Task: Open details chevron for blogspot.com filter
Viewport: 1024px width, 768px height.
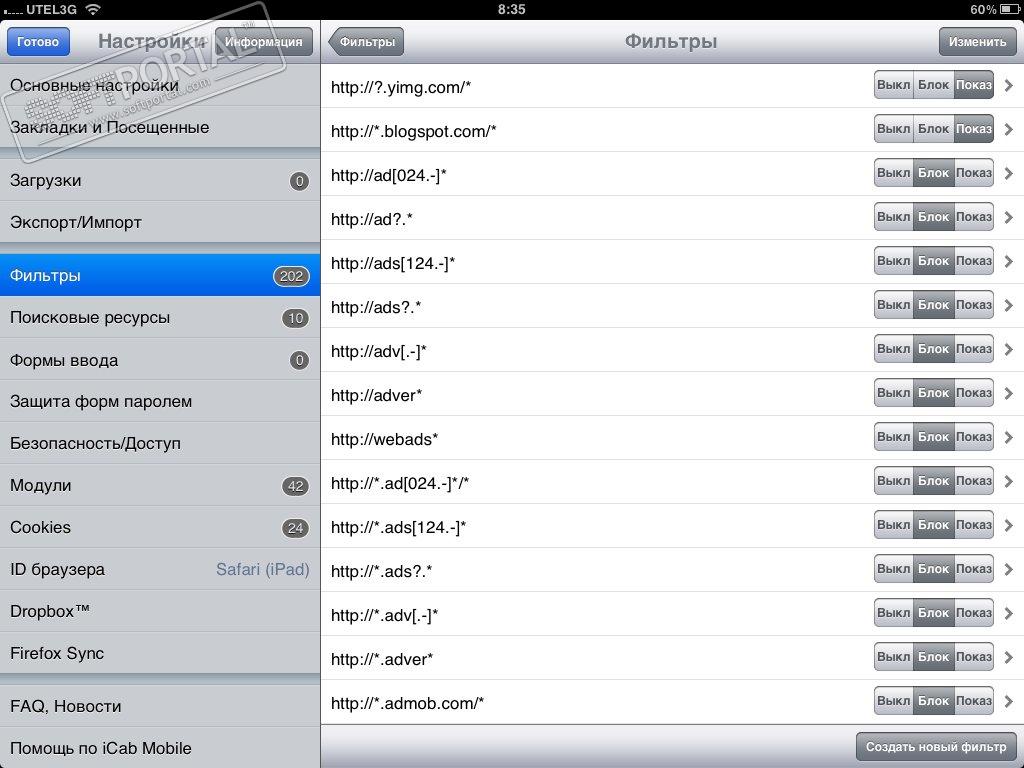Action: coord(1009,129)
